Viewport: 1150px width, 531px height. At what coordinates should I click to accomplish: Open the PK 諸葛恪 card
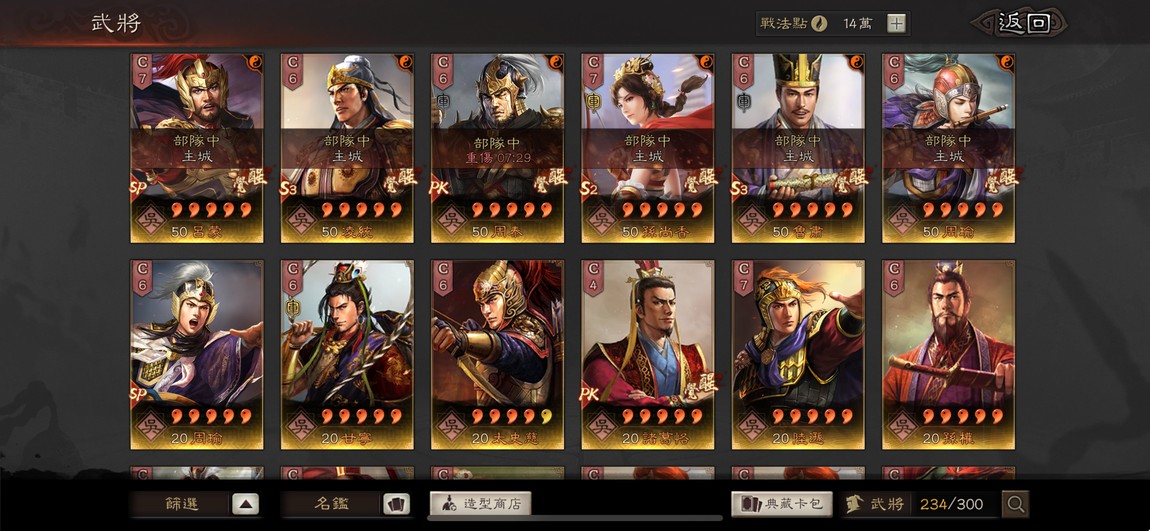[x=648, y=354]
